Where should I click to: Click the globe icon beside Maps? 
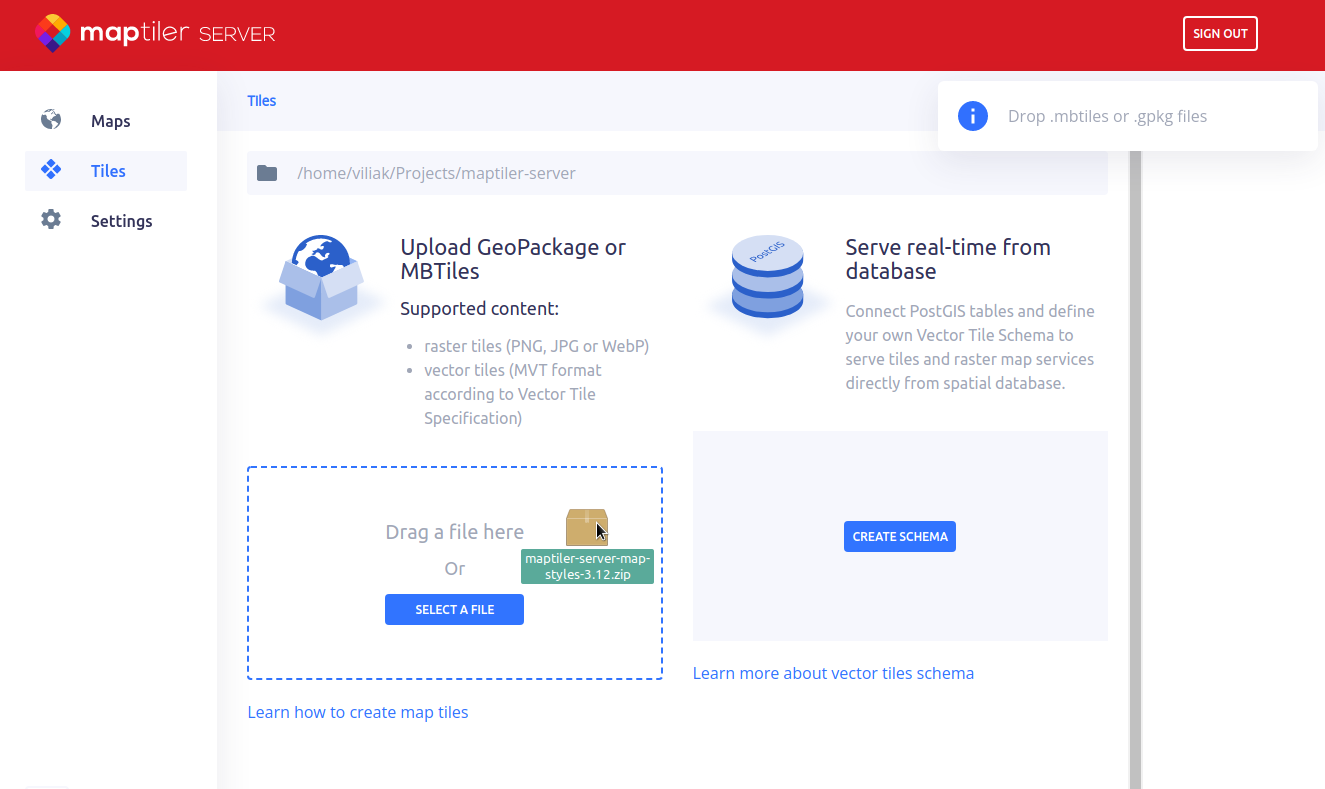pyautogui.click(x=51, y=120)
